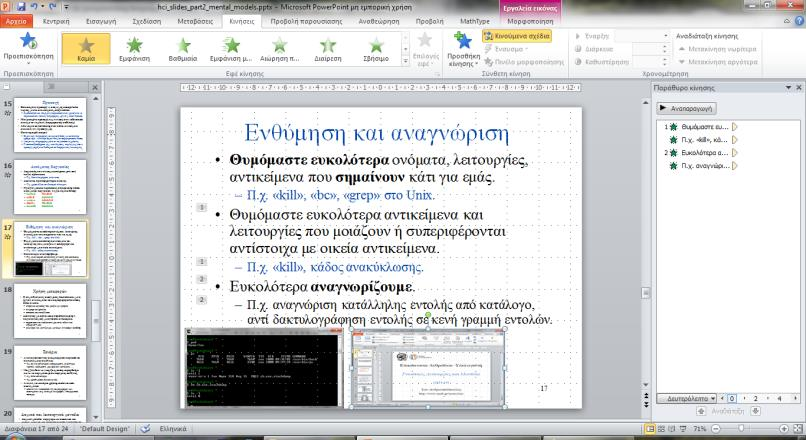Click the Αναπαραγωγή play button in animation pane
This screenshot has width=806, height=440.
tap(686, 108)
